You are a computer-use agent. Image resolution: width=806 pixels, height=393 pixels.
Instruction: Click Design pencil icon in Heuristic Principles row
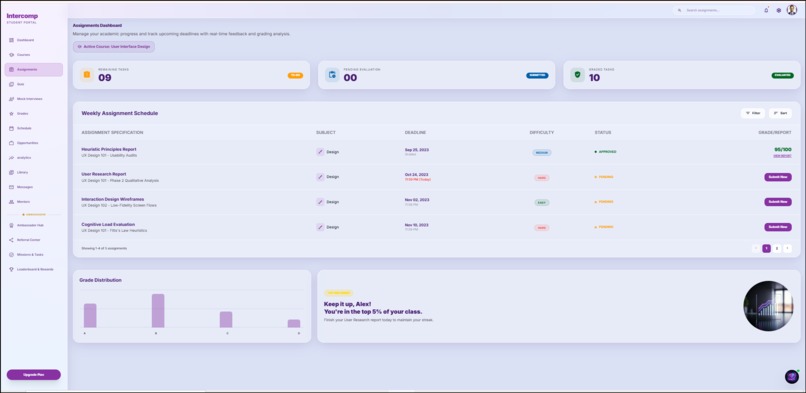[320, 152]
